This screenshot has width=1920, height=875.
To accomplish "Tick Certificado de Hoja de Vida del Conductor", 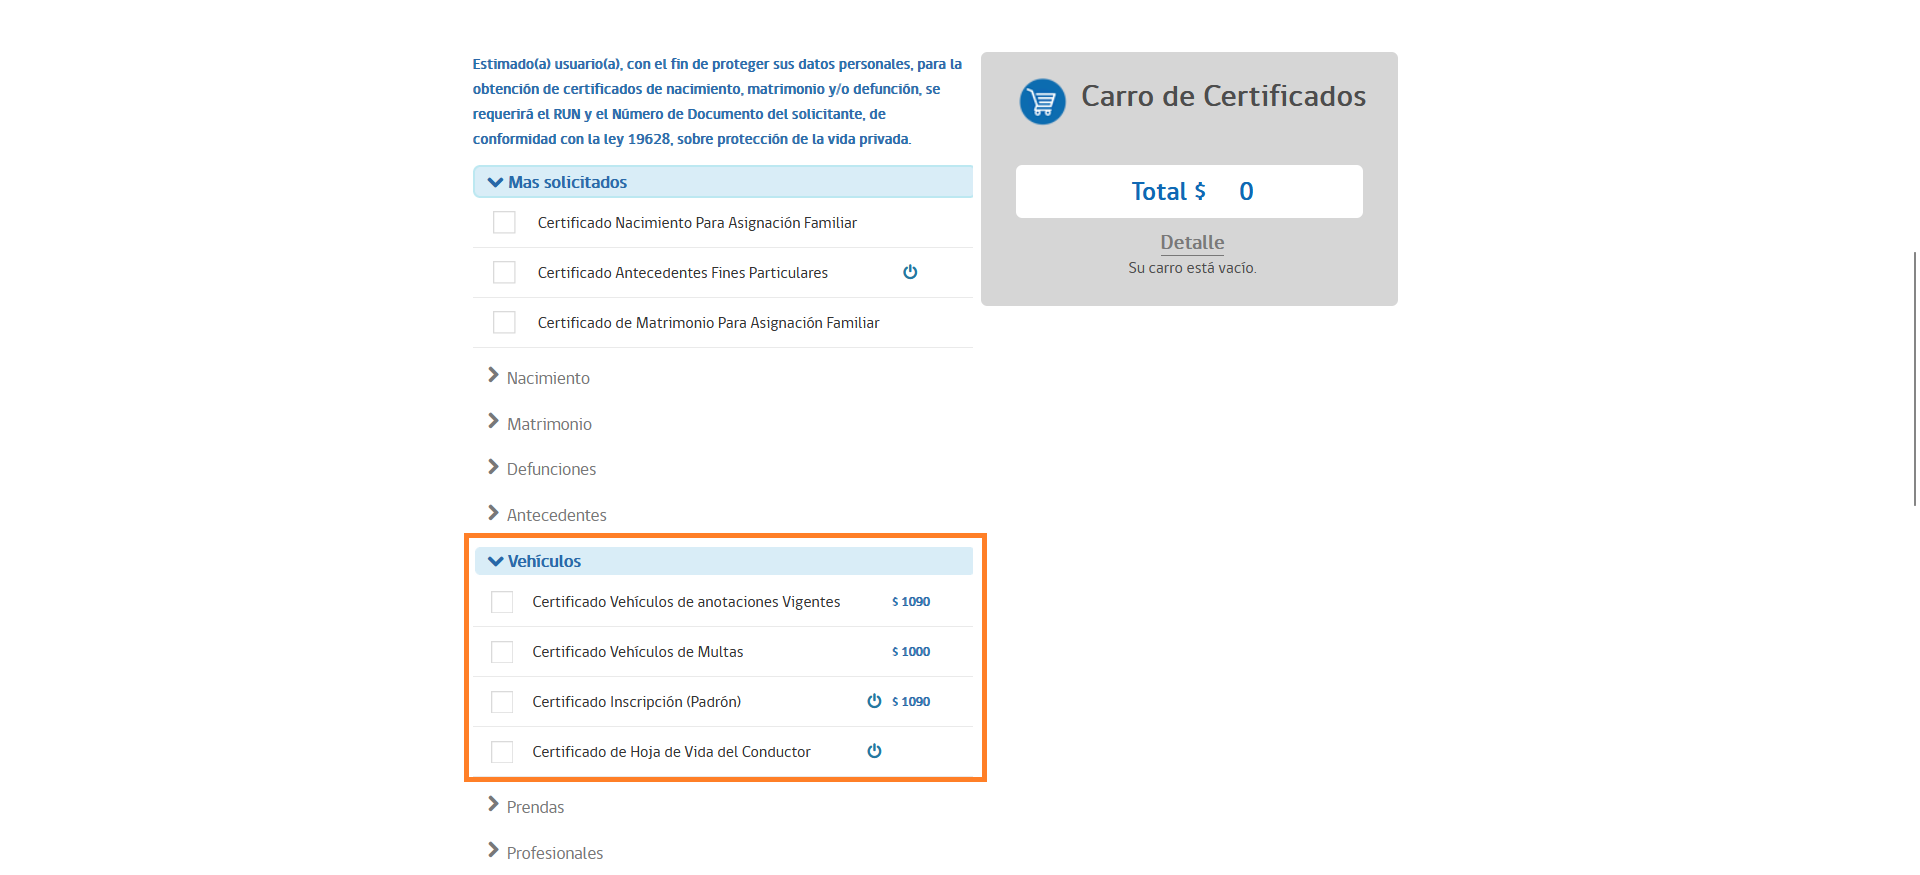I will click(502, 751).
